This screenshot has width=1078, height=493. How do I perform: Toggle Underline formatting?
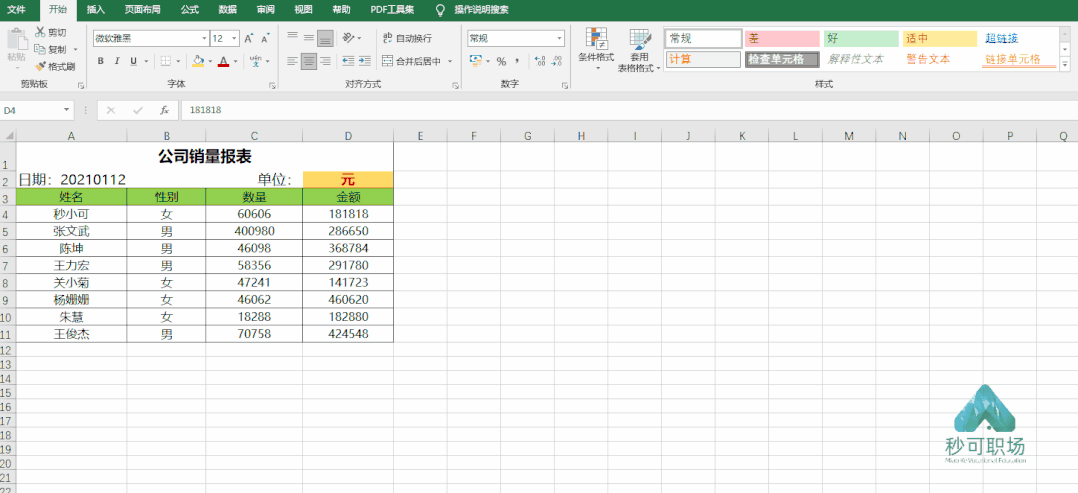(133, 61)
